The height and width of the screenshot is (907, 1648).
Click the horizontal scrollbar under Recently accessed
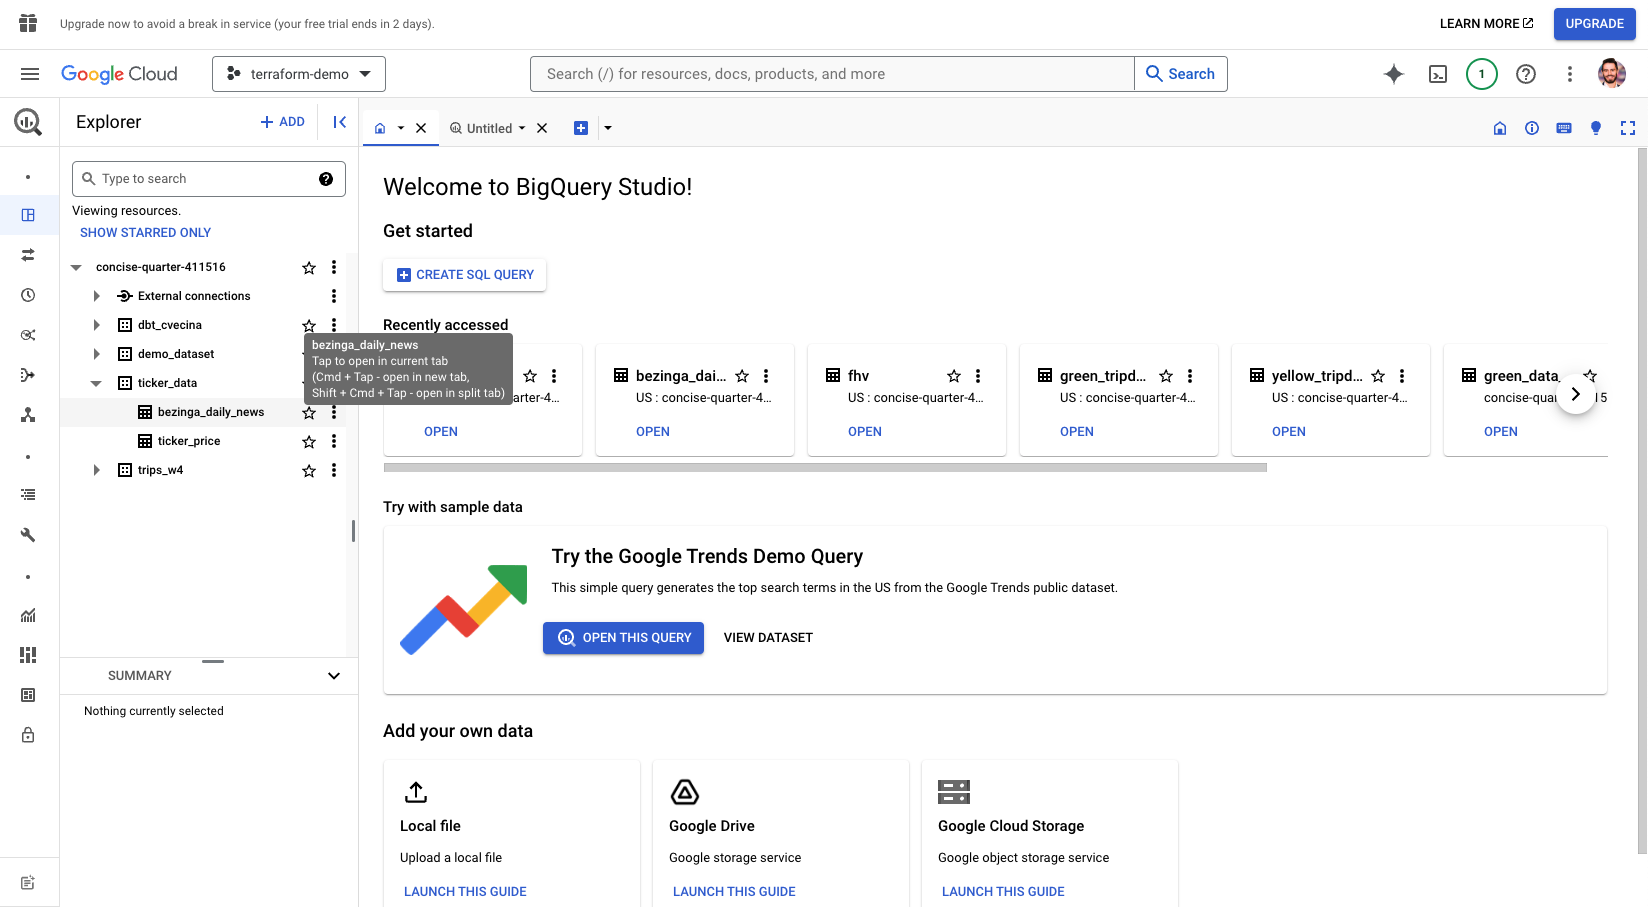[x=825, y=467]
